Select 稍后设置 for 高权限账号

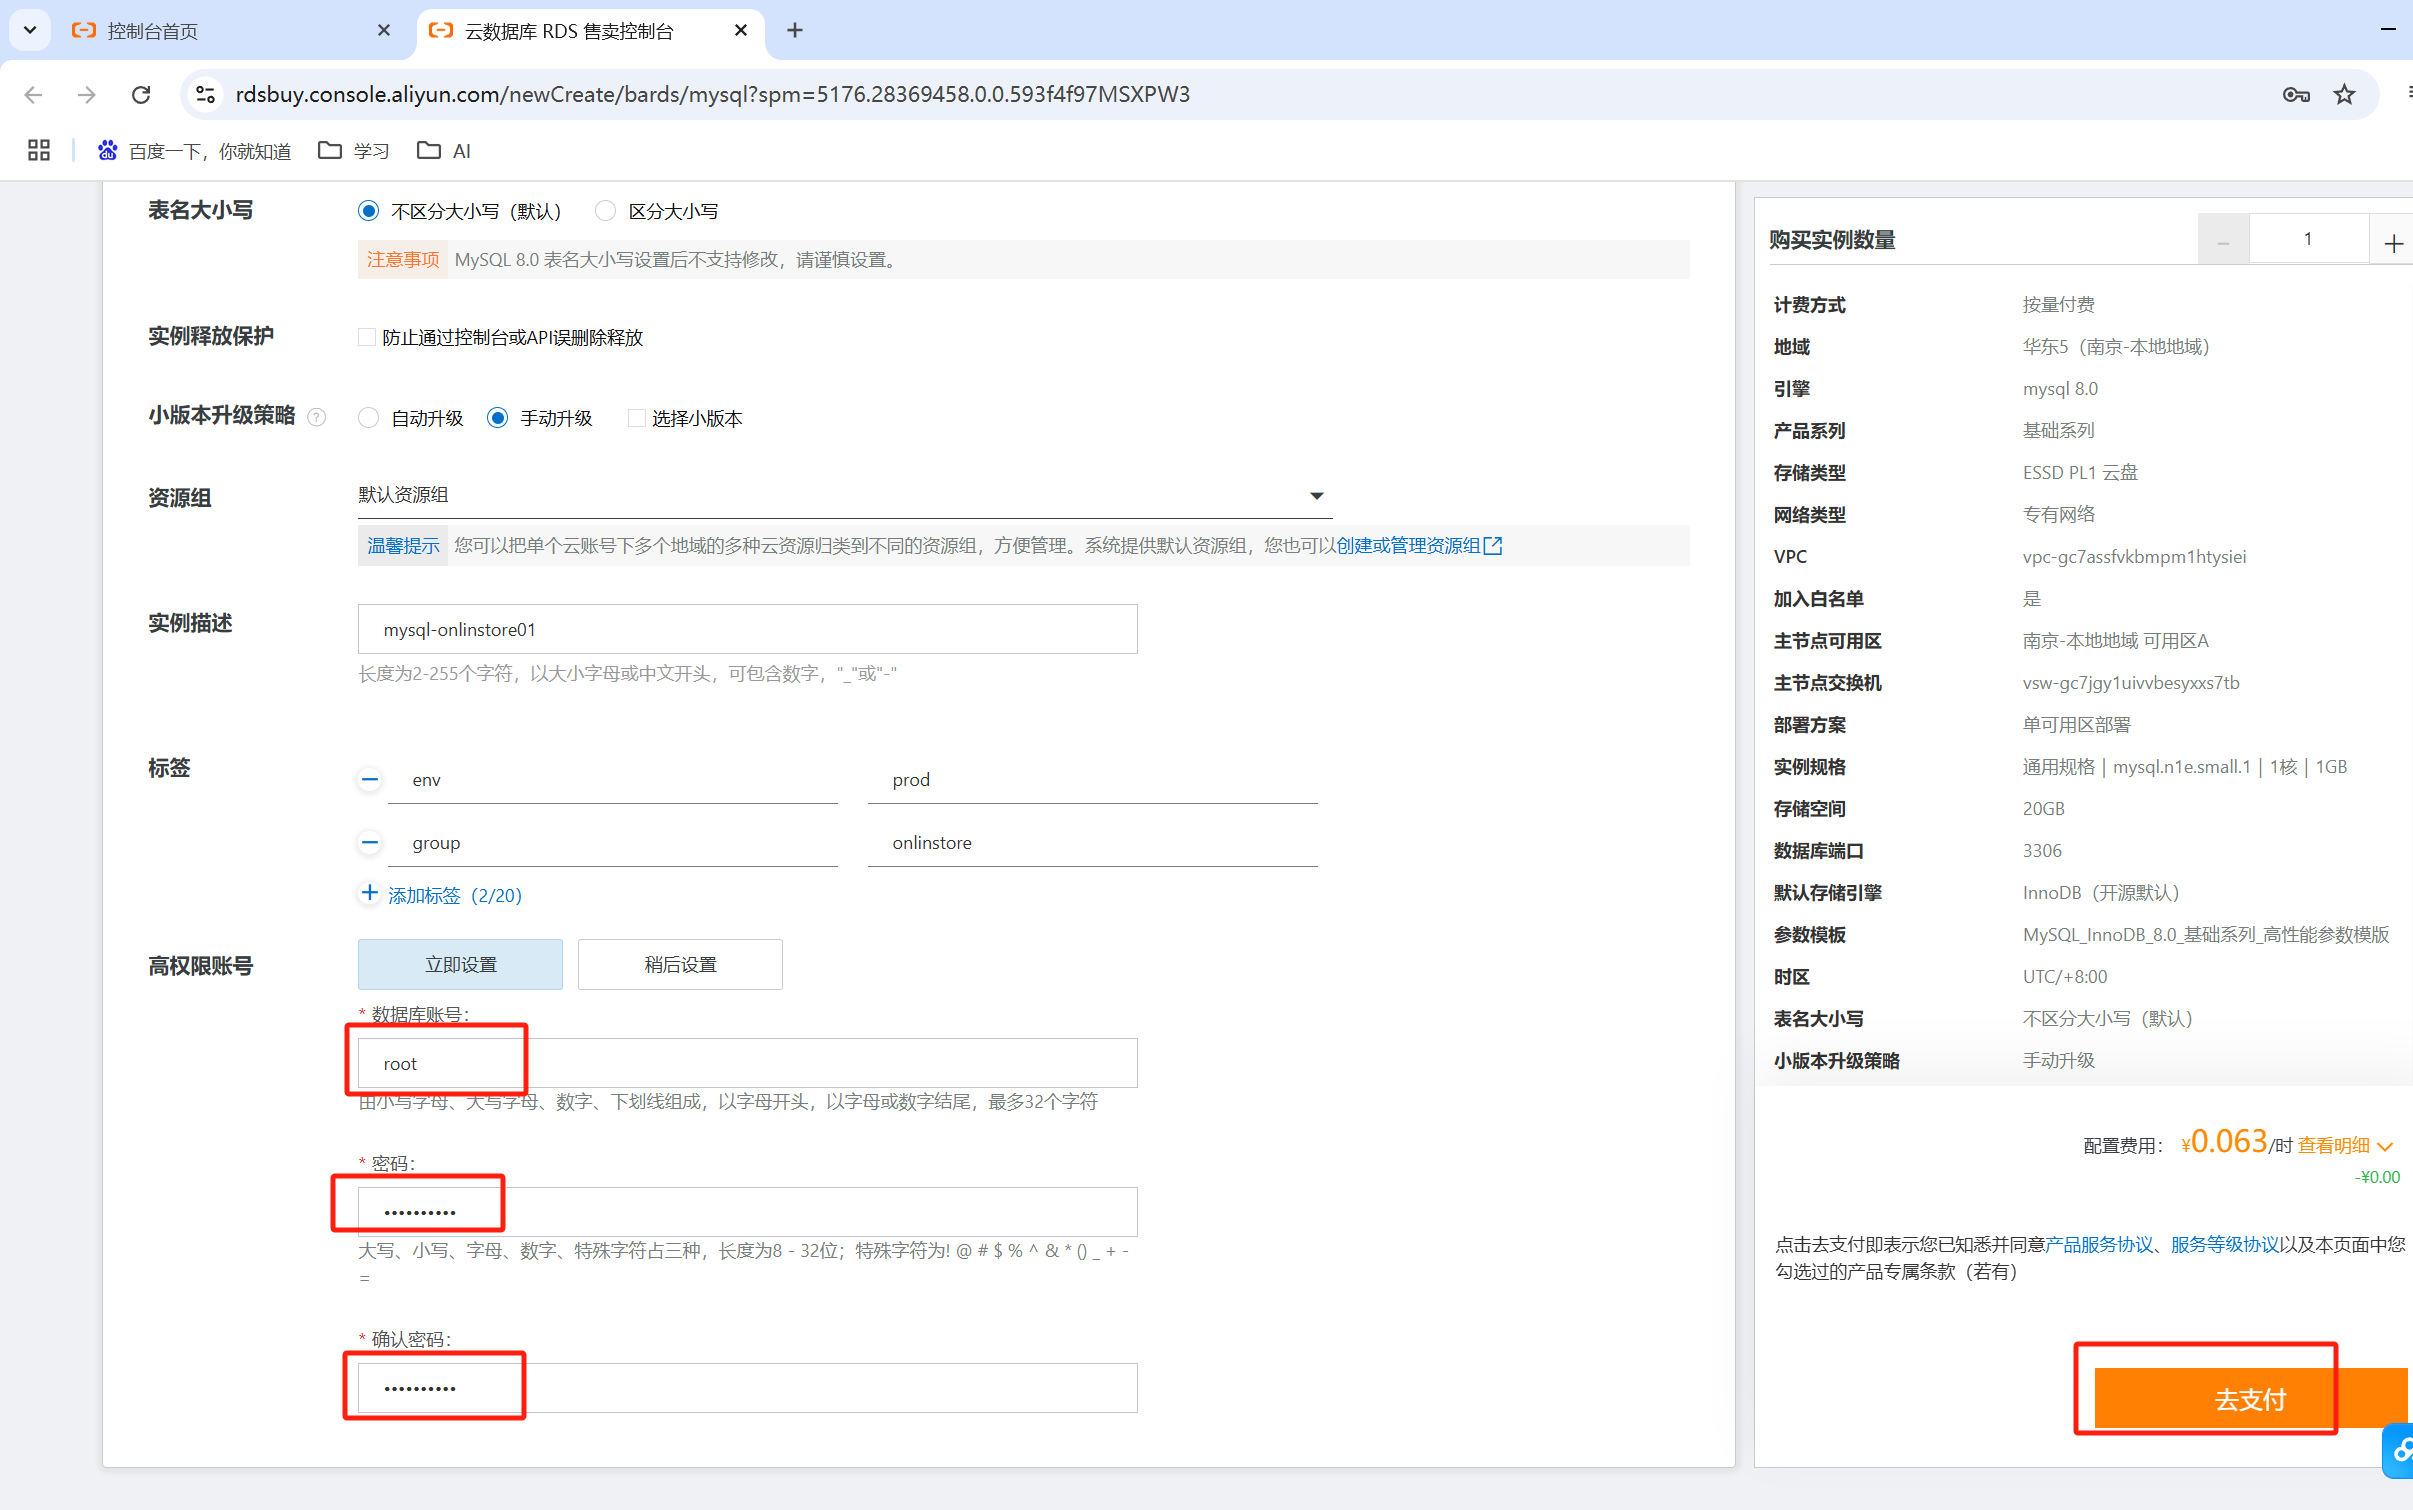[680, 964]
